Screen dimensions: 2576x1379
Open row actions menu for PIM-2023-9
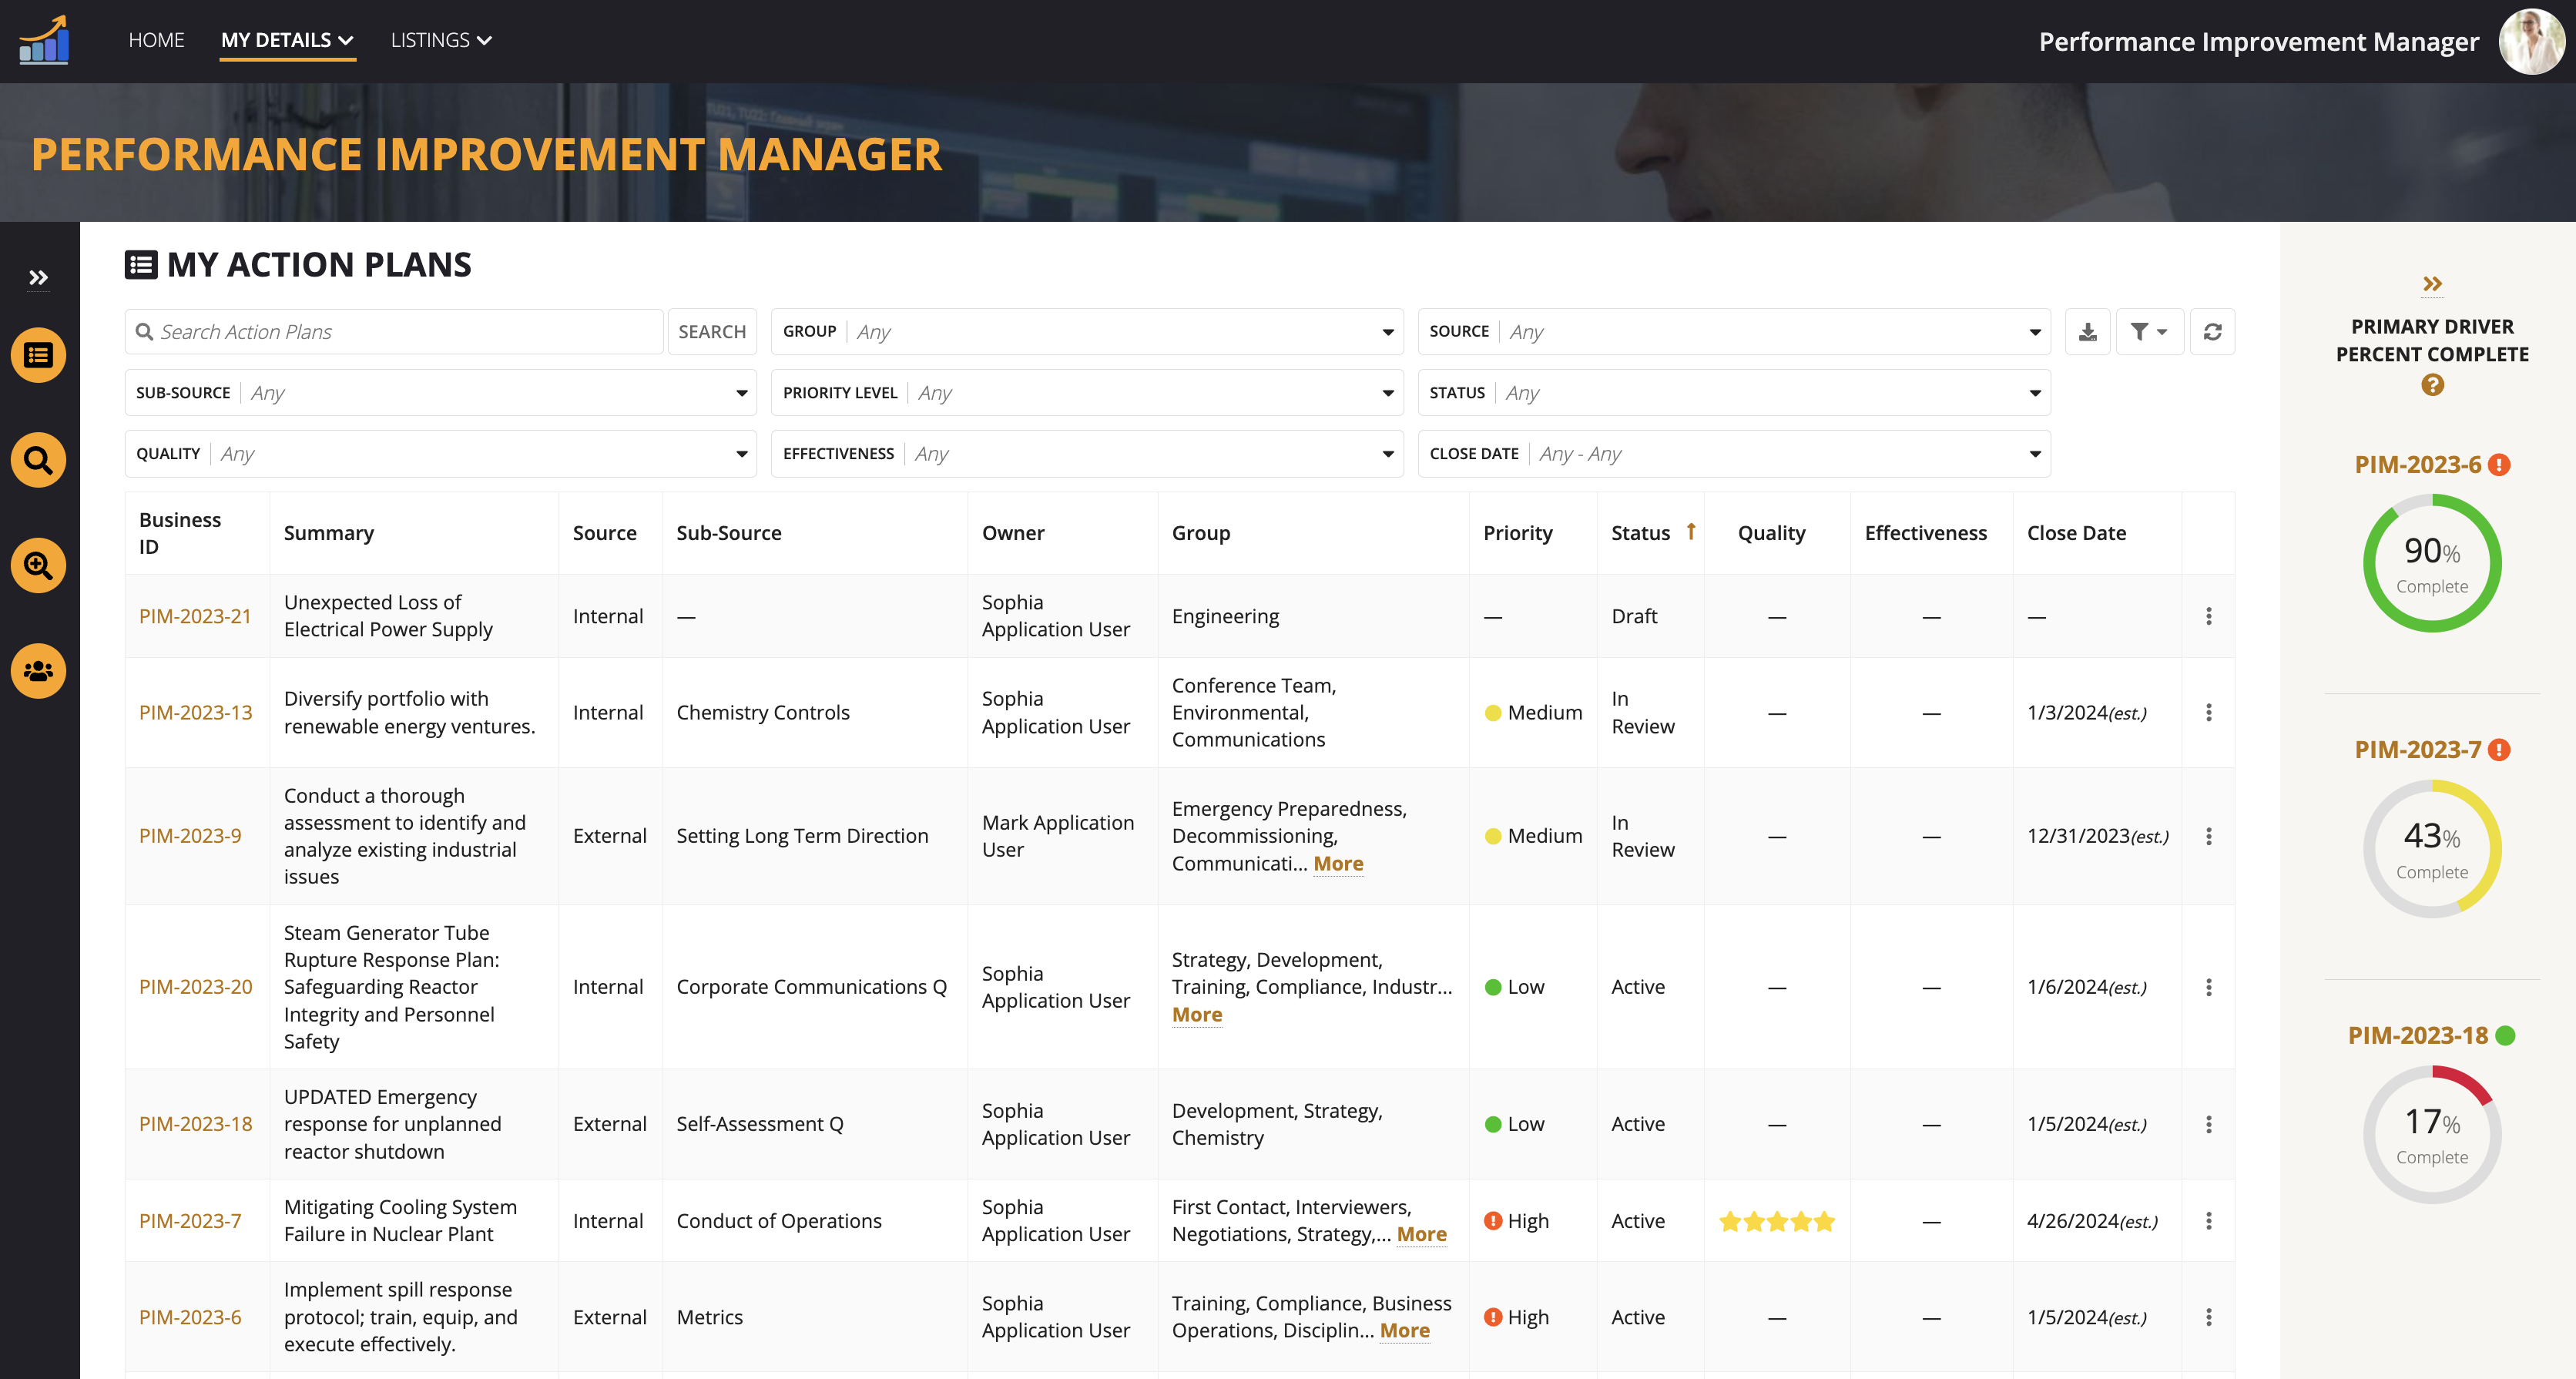coord(2208,836)
